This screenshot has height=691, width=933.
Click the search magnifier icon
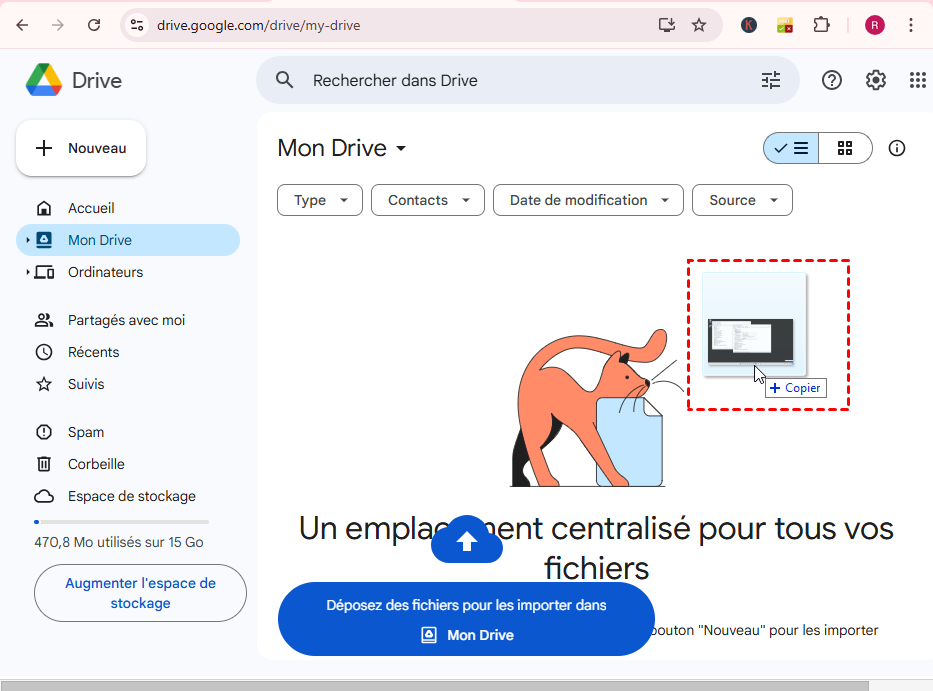coord(284,80)
